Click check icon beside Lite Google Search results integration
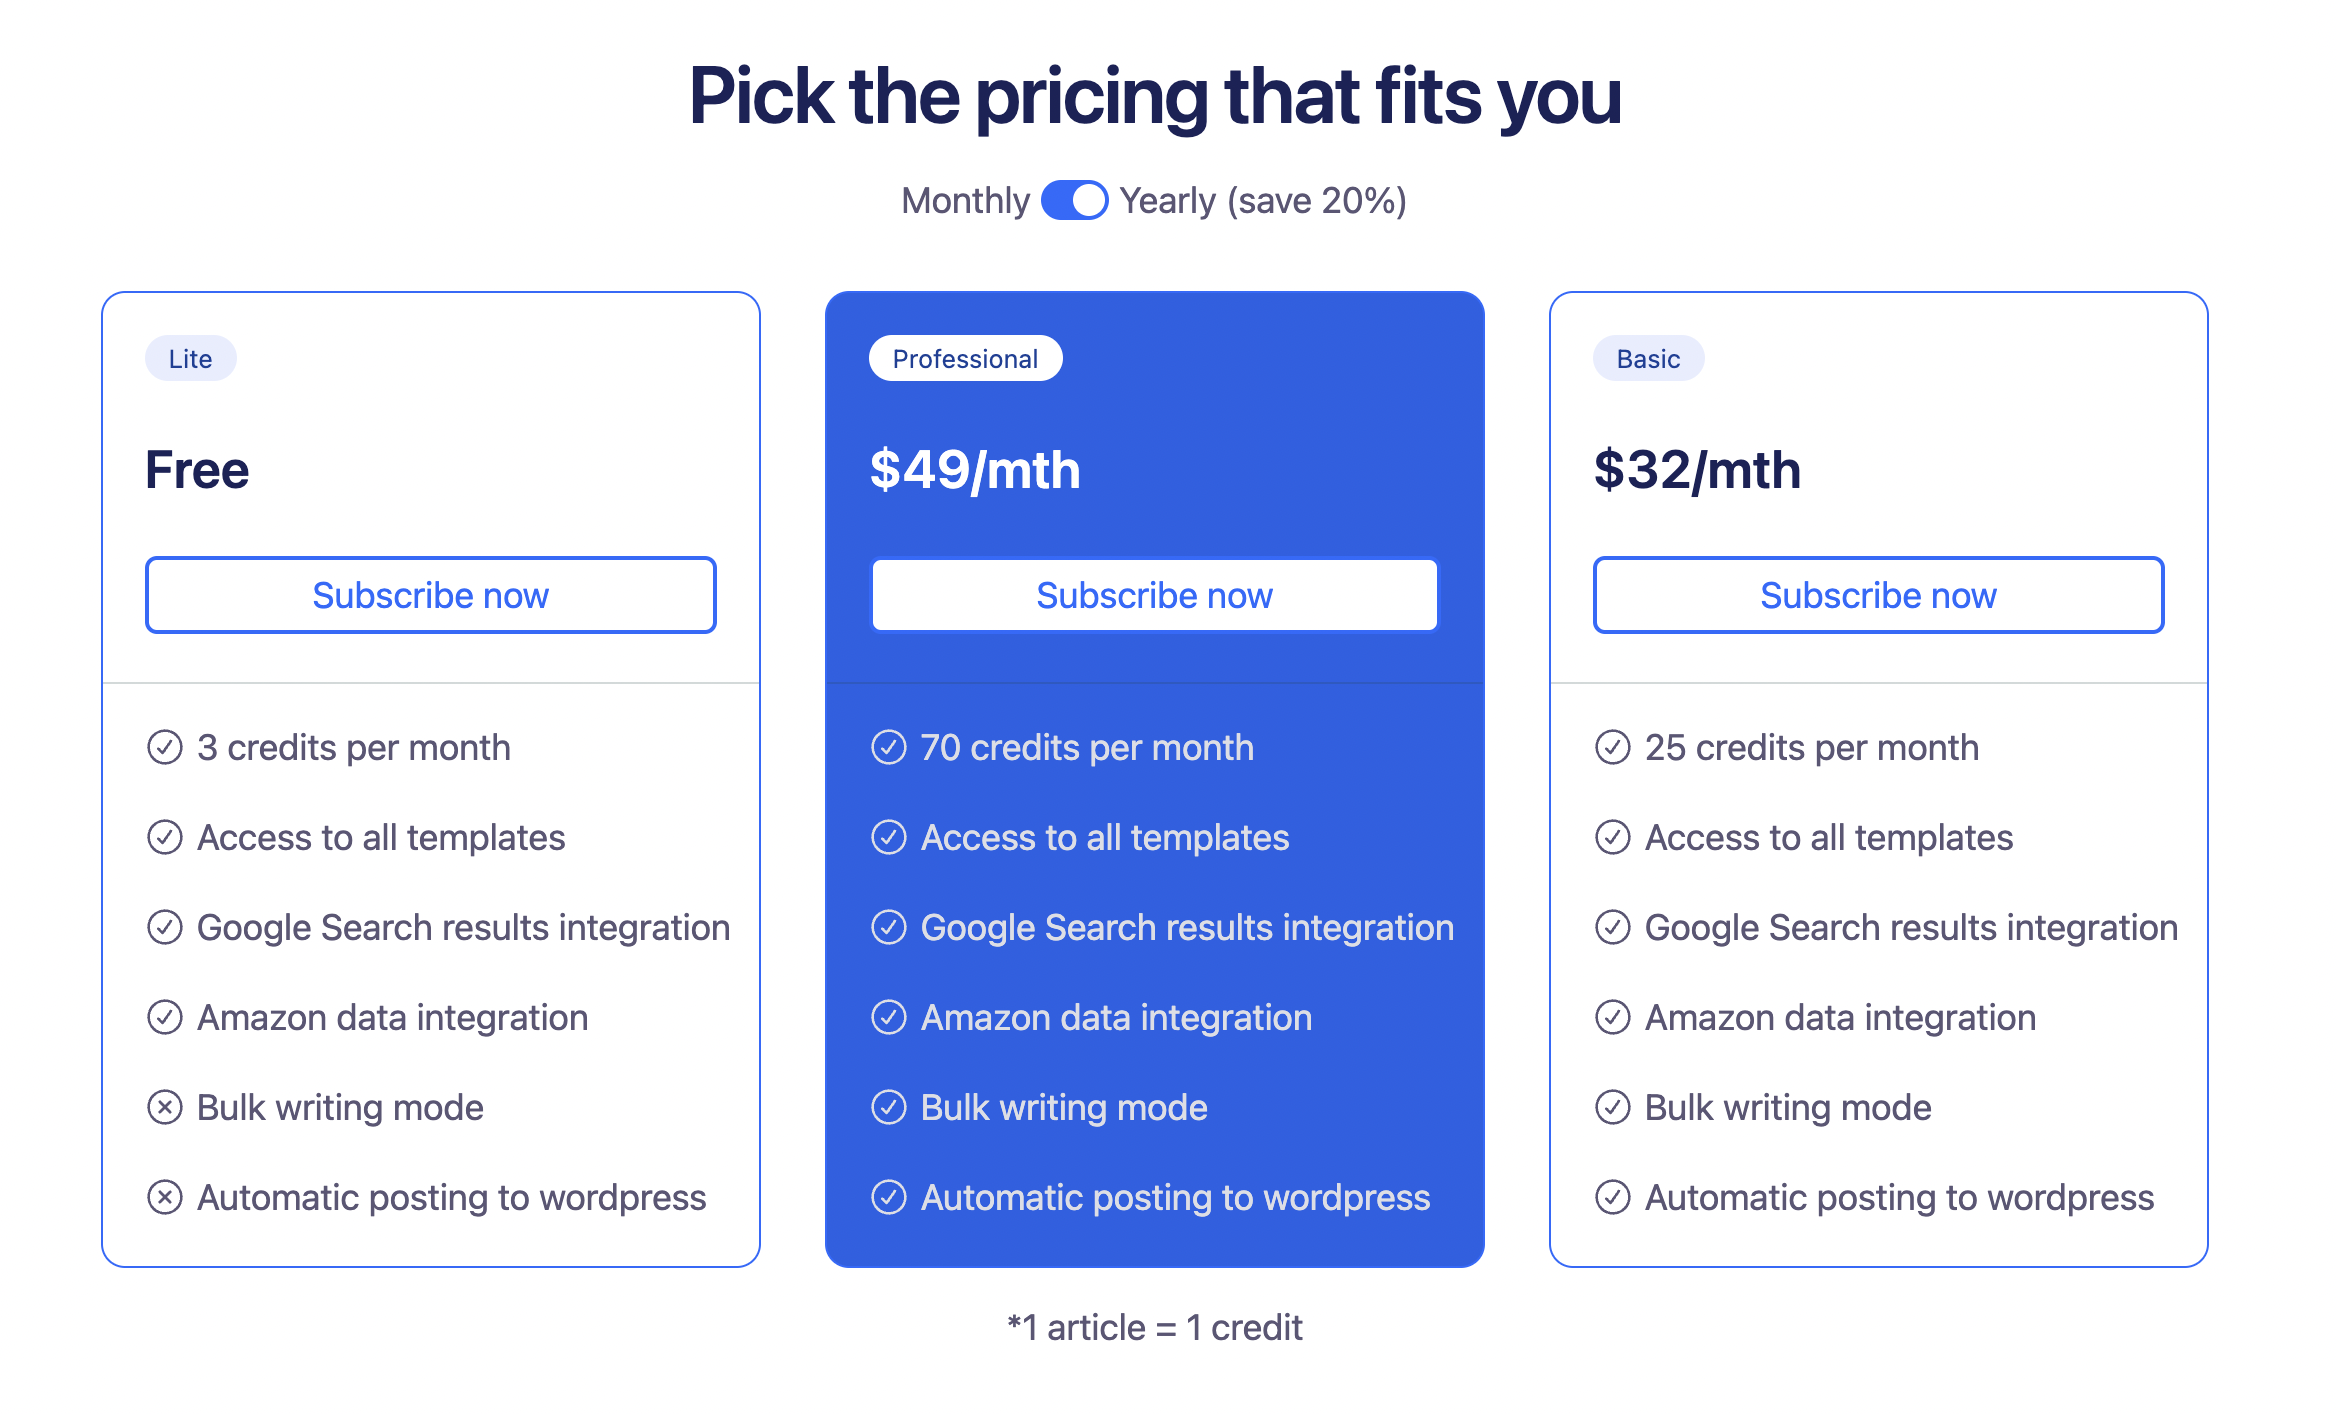This screenshot has height=1414, width=2336. click(x=165, y=927)
